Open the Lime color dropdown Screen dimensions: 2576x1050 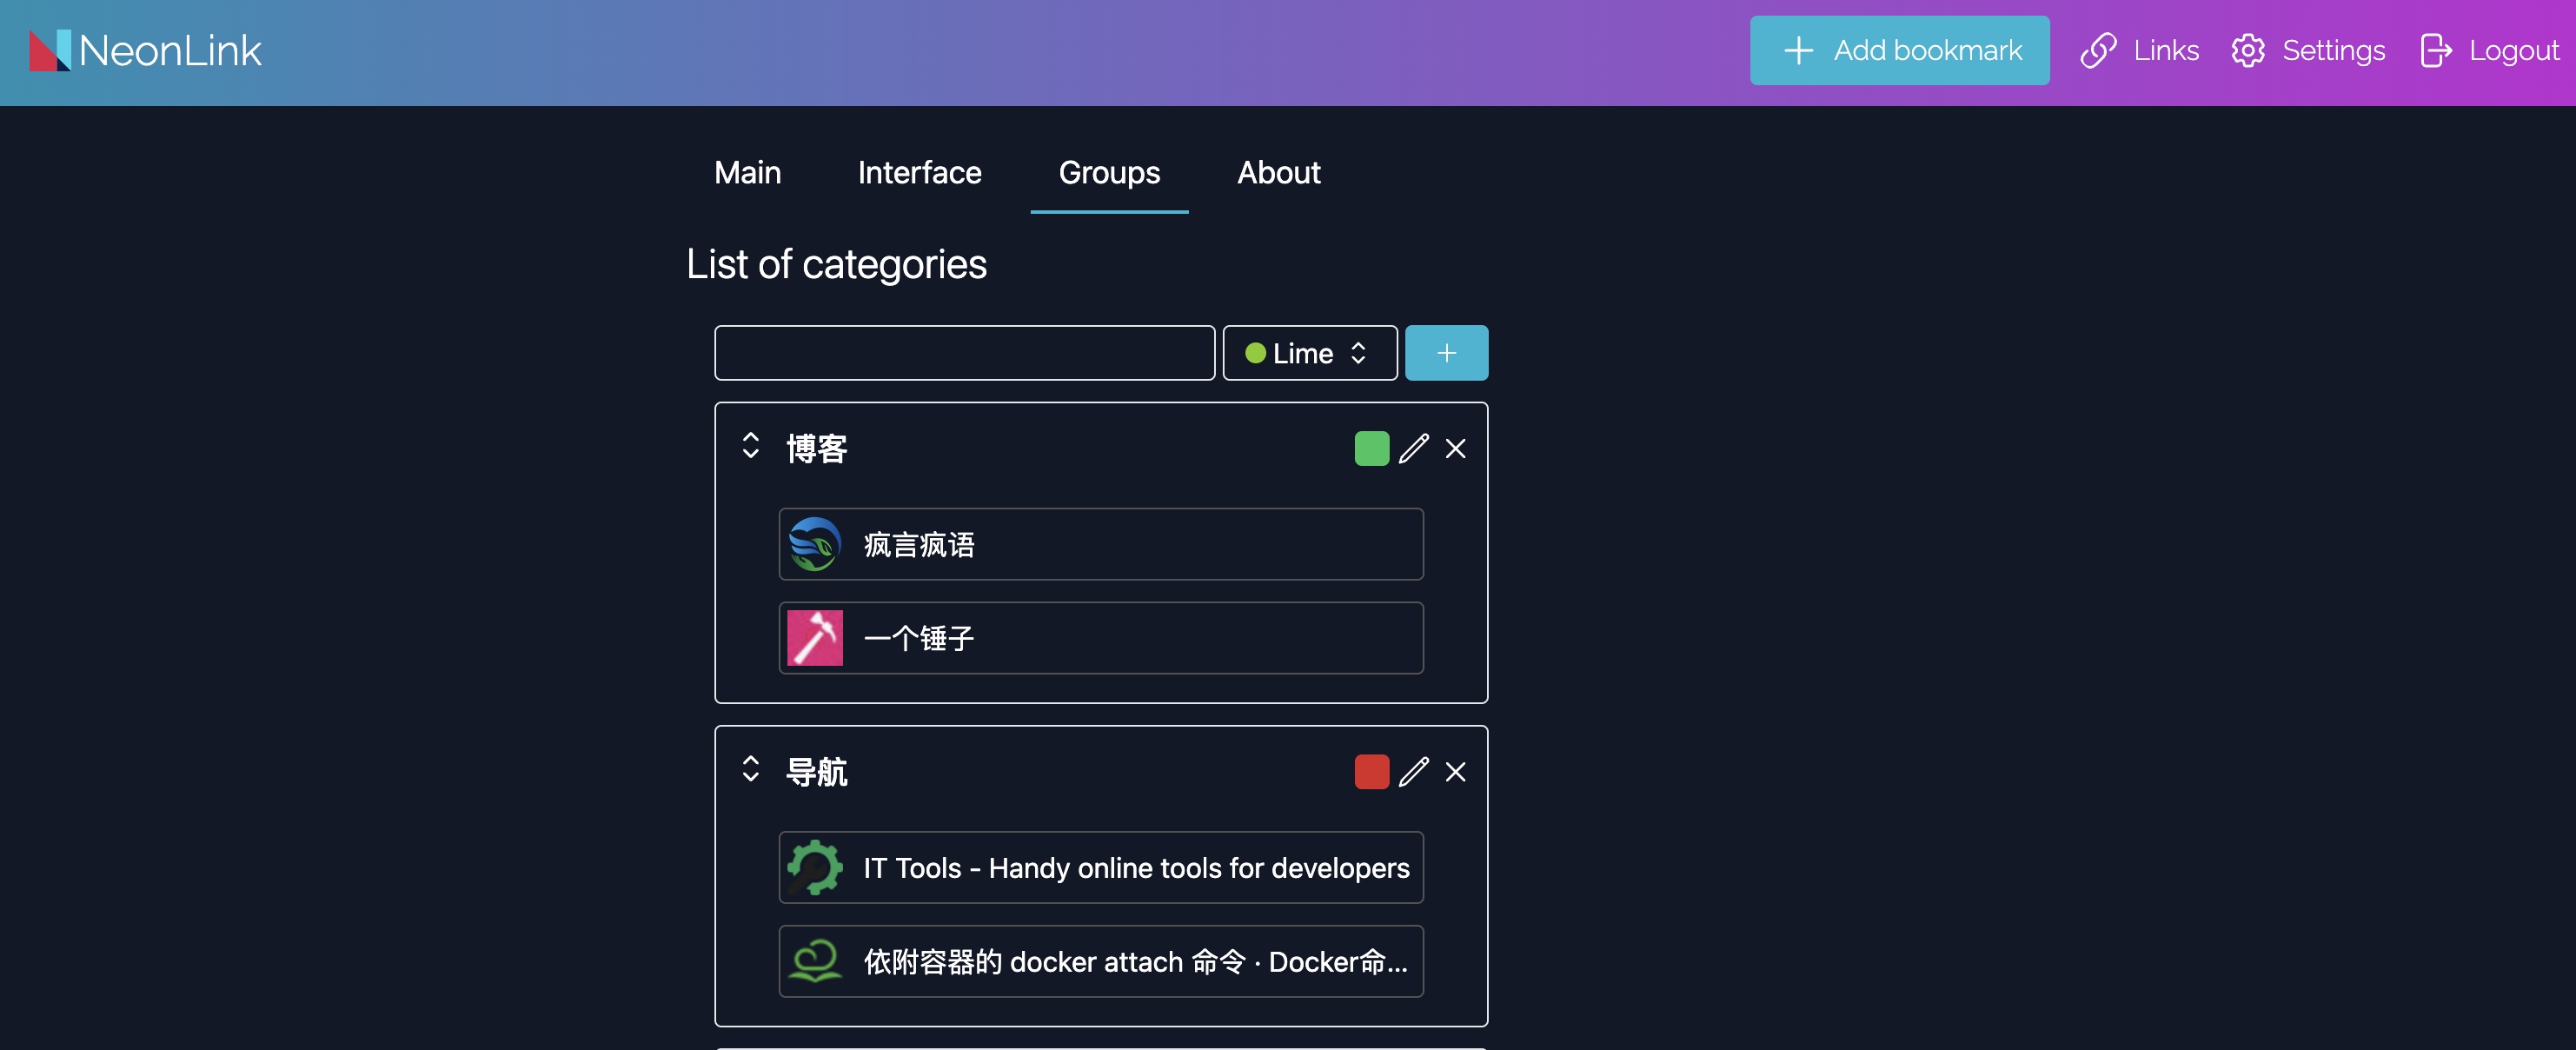1309,353
